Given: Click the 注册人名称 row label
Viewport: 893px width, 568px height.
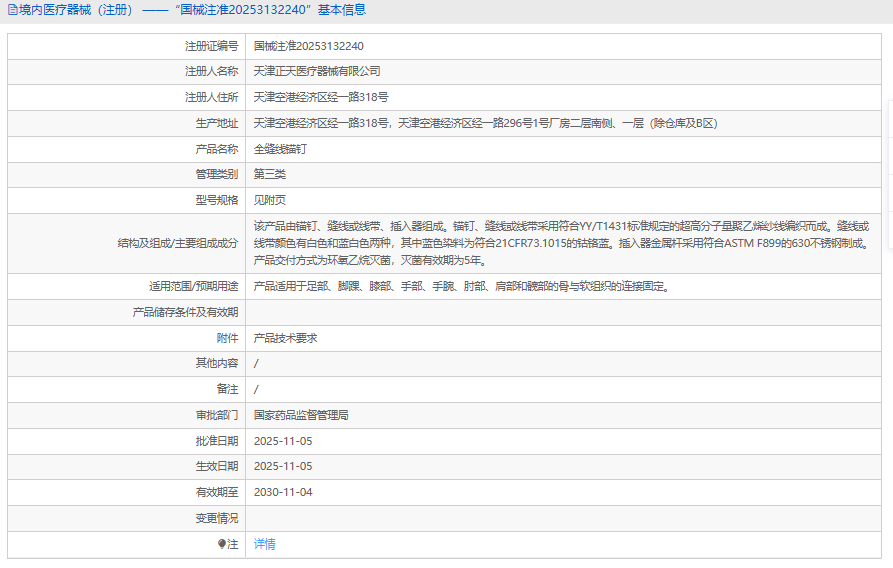Looking at the screenshot, I should tap(211, 71).
